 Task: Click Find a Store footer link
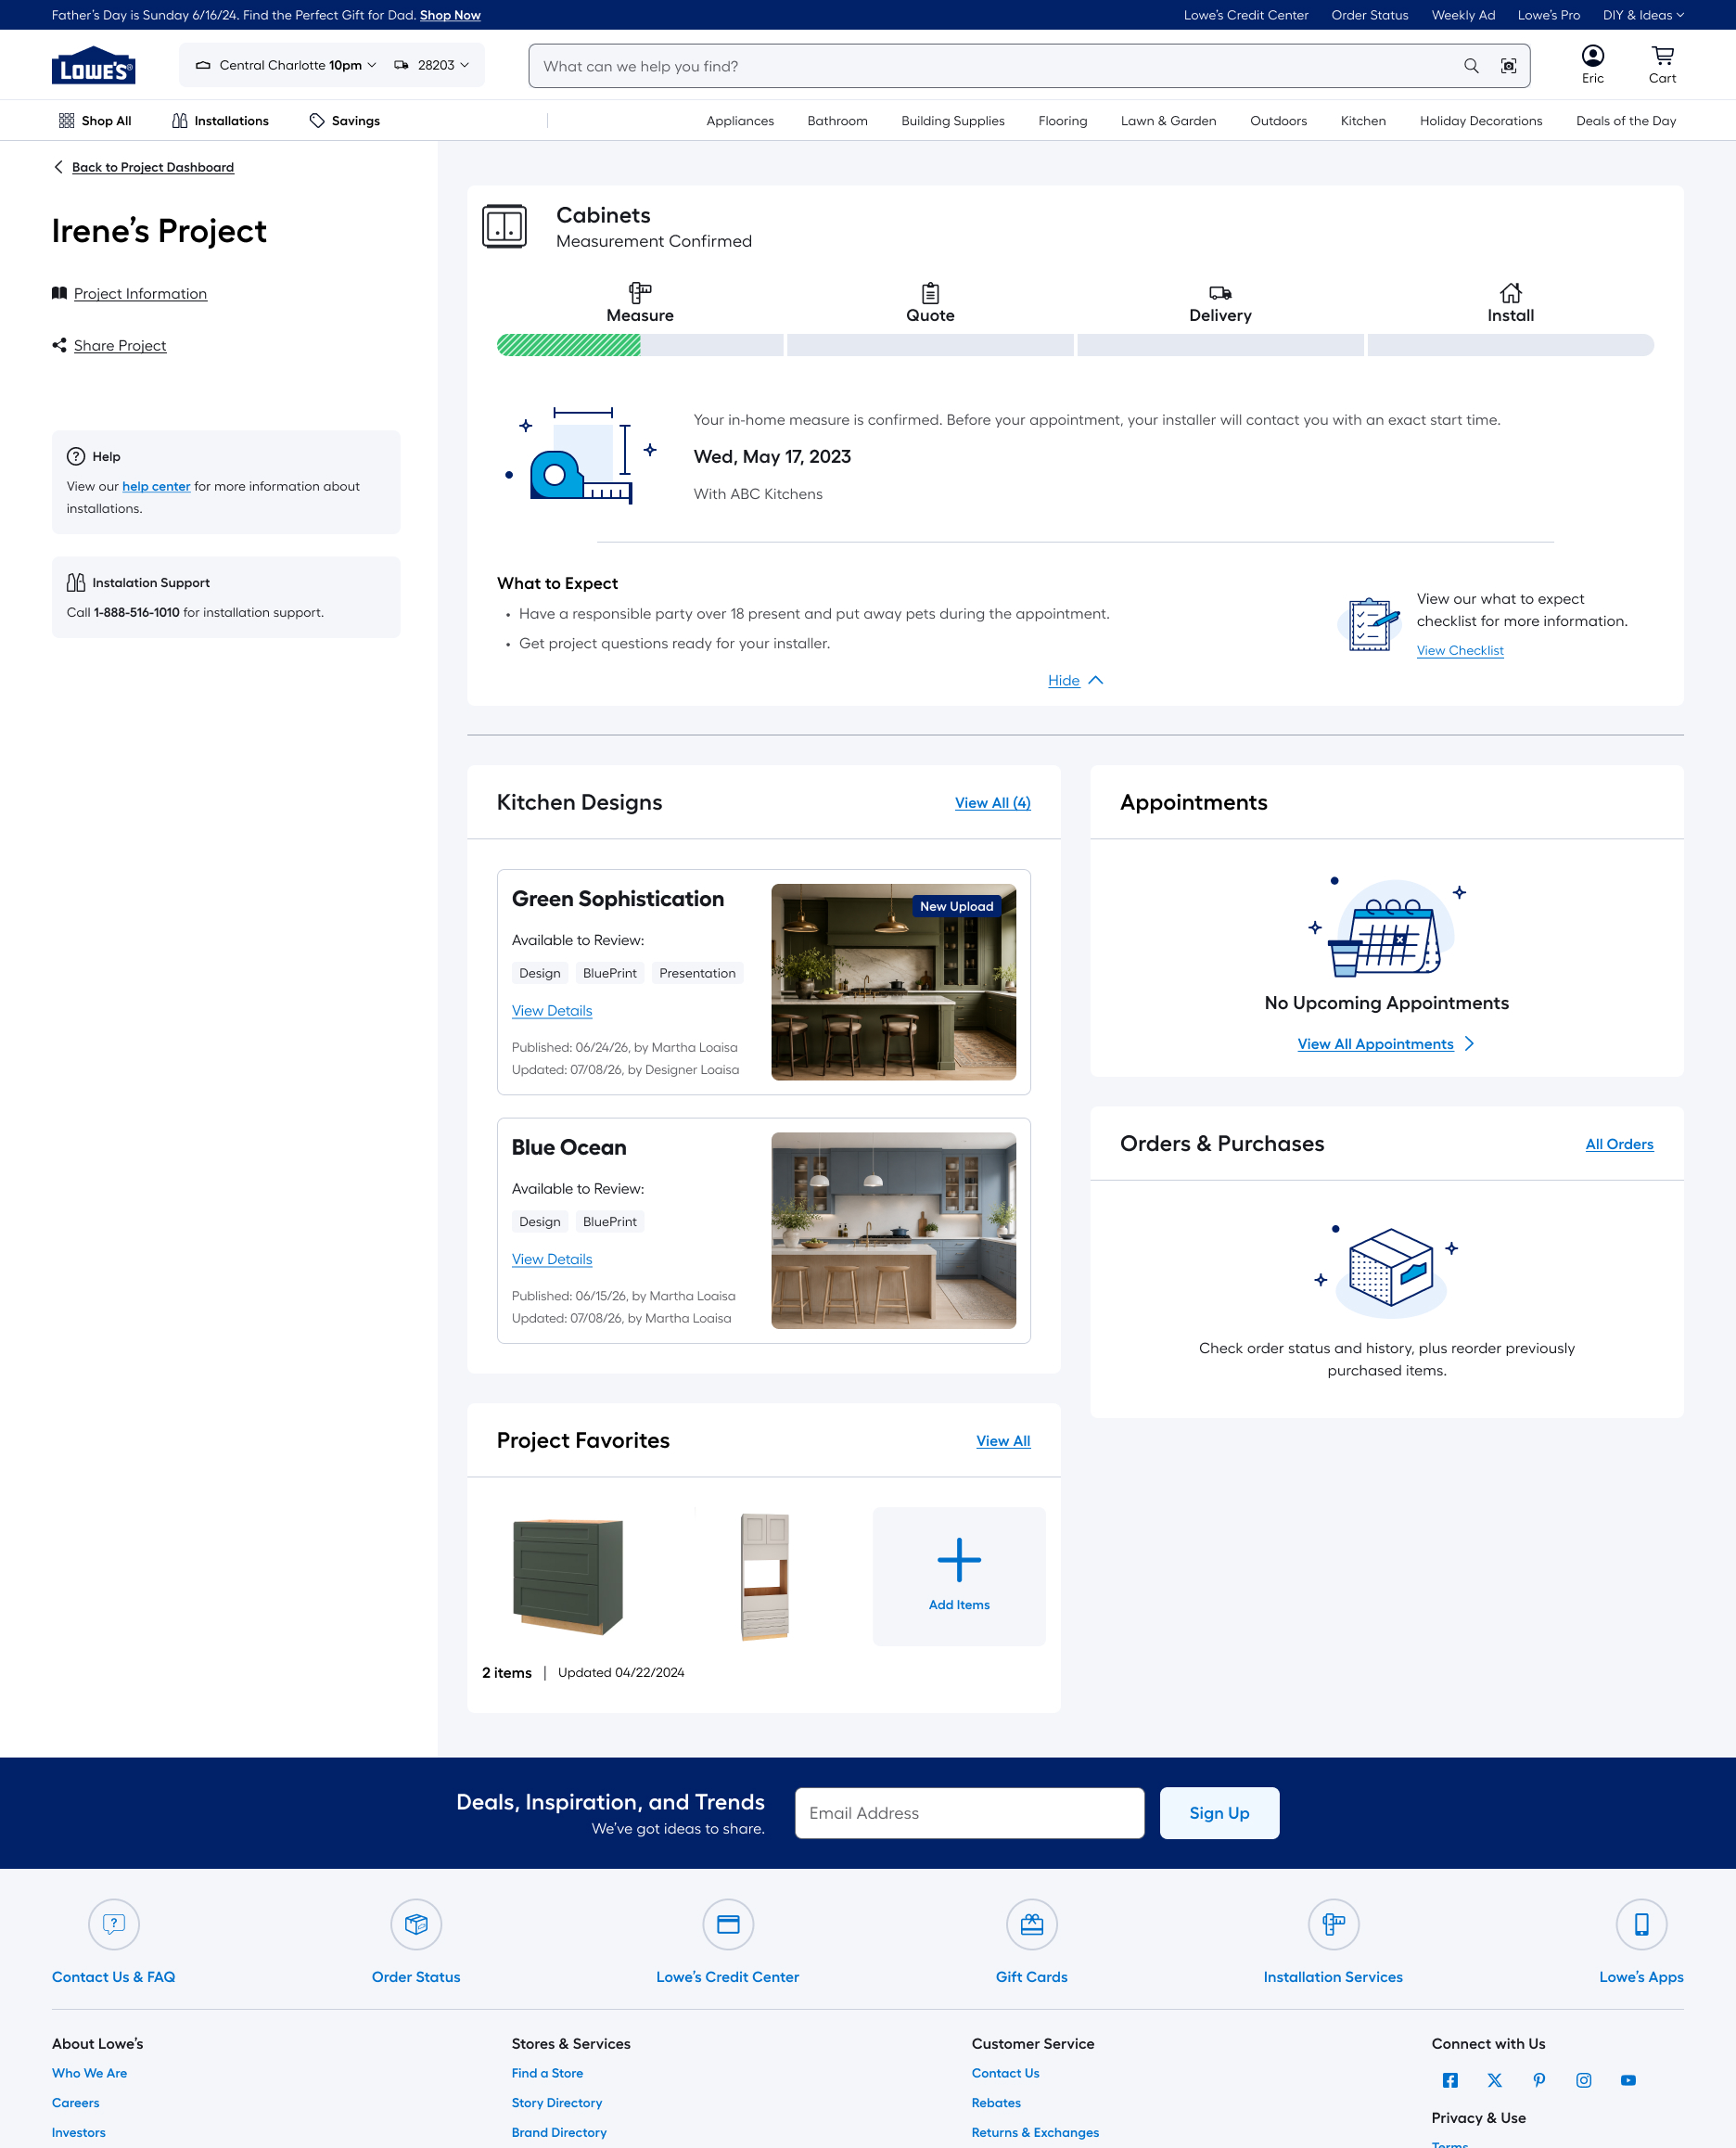(547, 2073)
